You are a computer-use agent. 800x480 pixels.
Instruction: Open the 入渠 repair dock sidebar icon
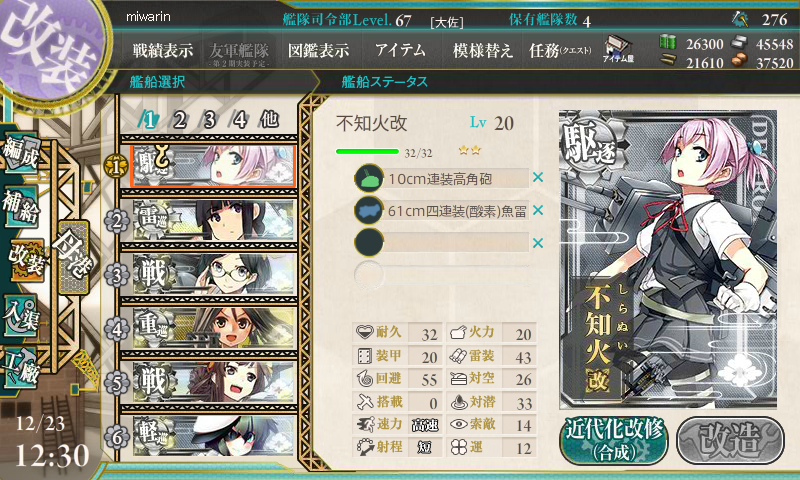tap(21, 316)
